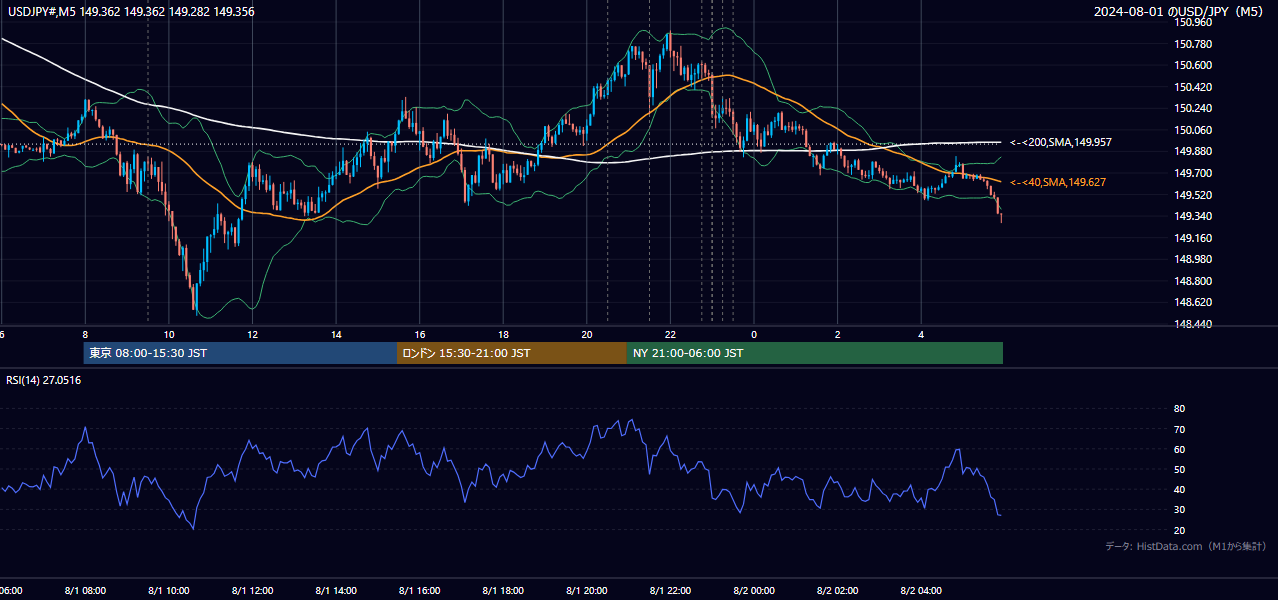Click bottom time label 8/2 02:00
The width and height of the screenshot is (1278, 600).
pos(838,591)
